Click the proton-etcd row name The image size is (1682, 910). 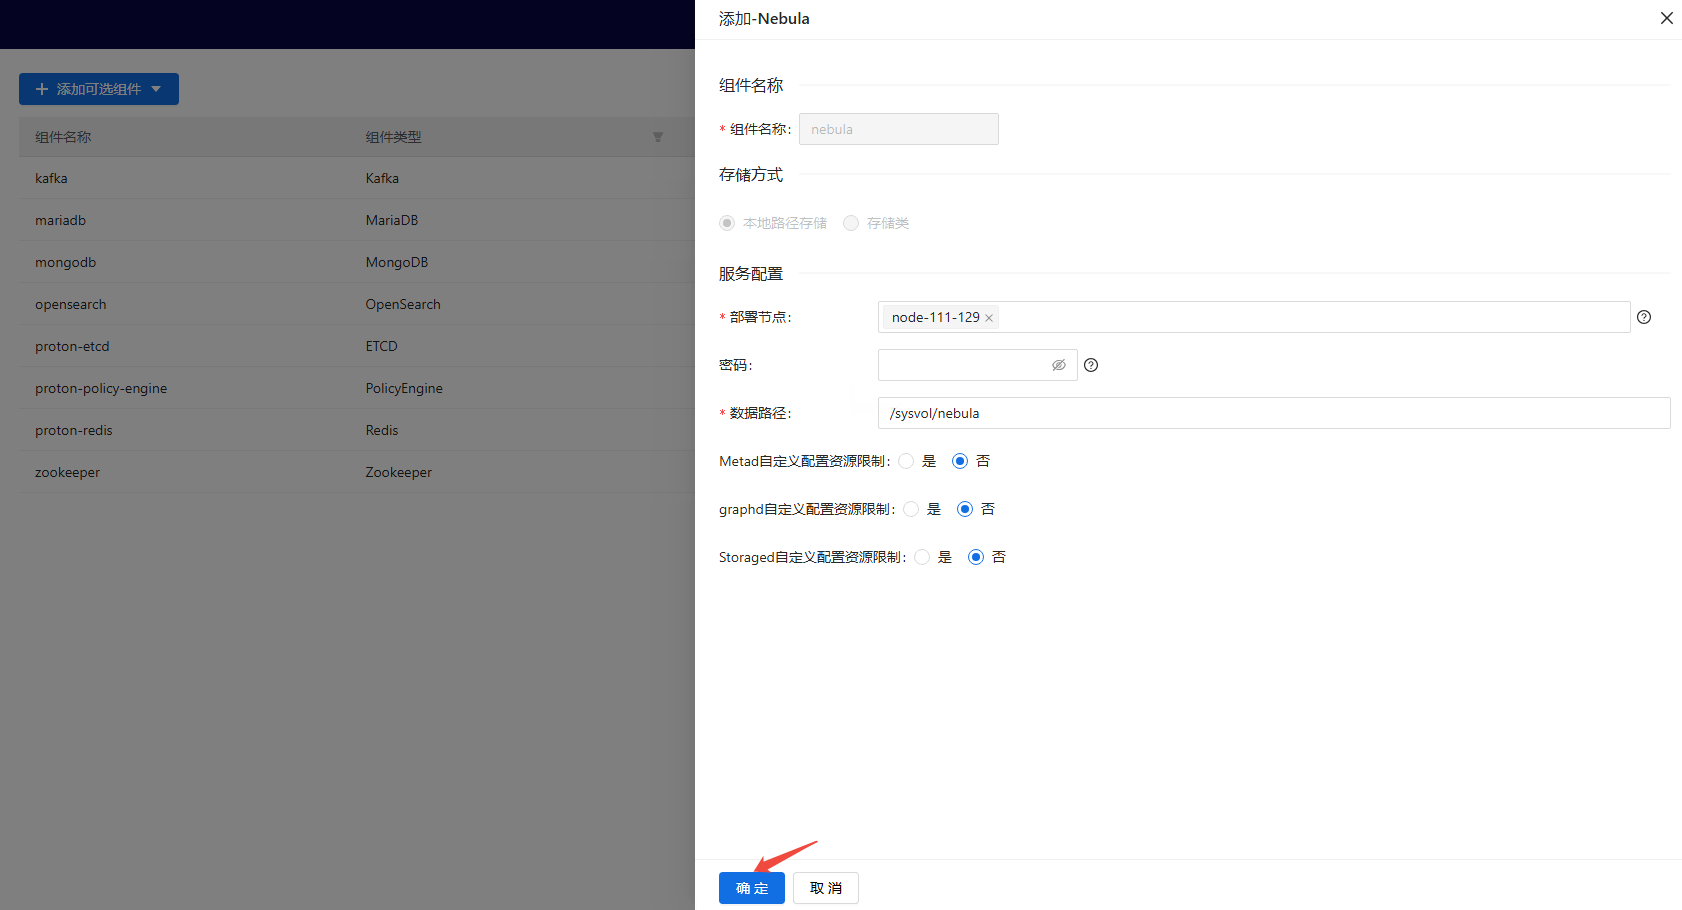(x=72, y=346)
